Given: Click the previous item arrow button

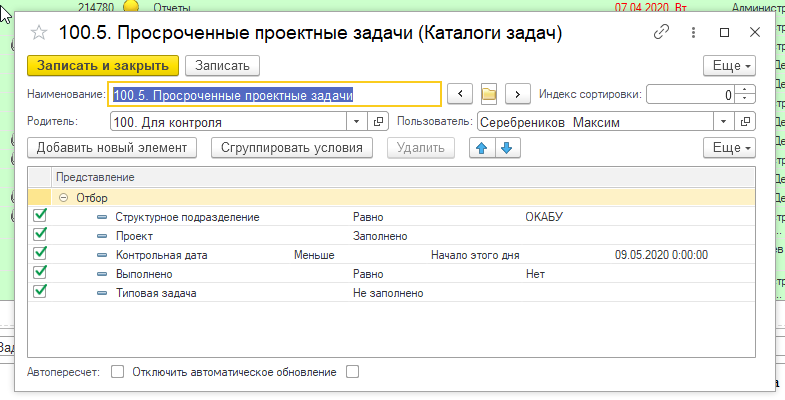Looking at the screenshot, I should (459, 94).
